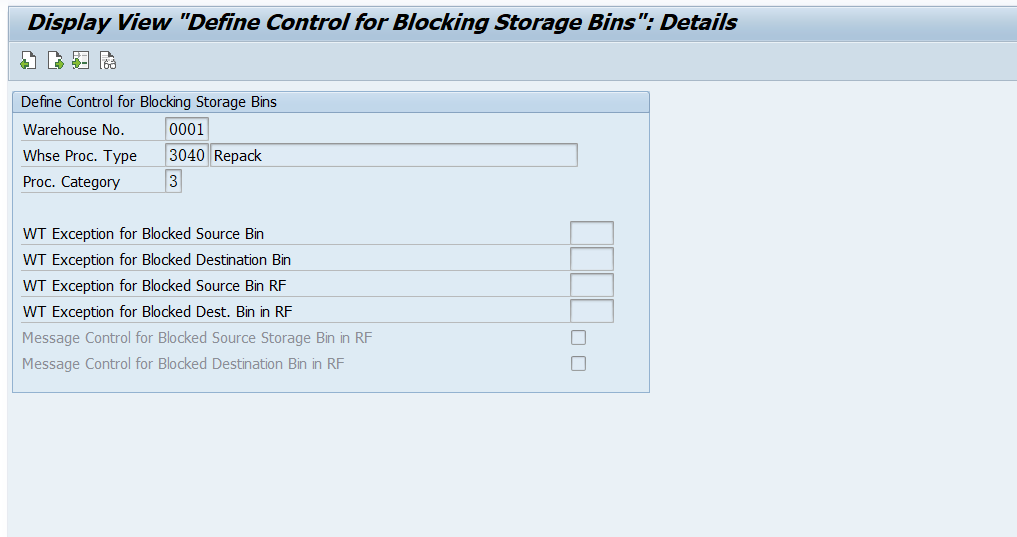
Task: Click the display document glasses icon
Action: click(108, 62)
